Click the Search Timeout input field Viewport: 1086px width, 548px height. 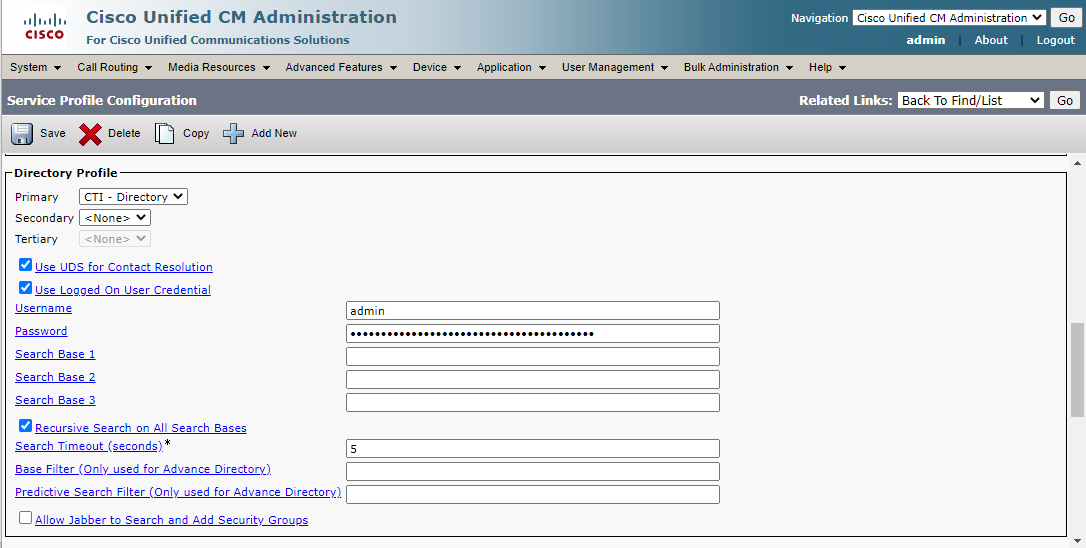pos(533,448)
